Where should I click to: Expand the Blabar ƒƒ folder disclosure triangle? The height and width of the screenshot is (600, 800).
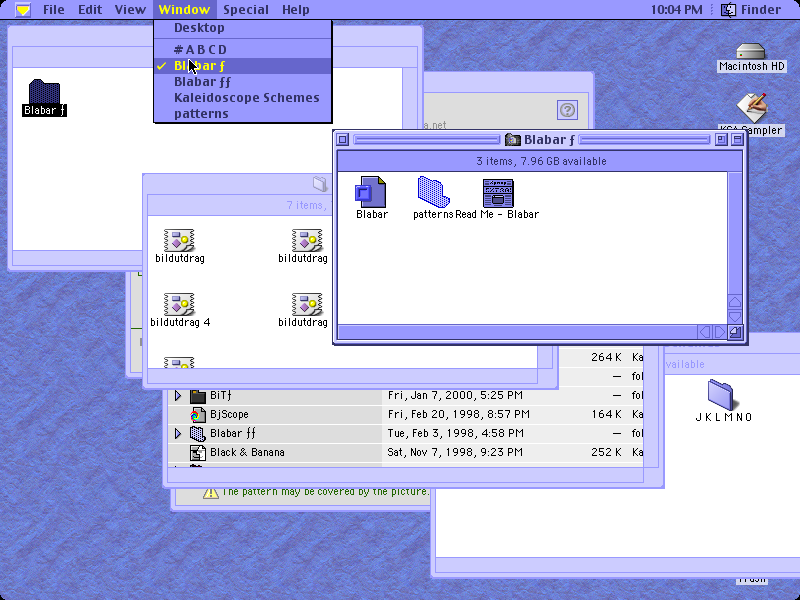click(x=178, y=434)
